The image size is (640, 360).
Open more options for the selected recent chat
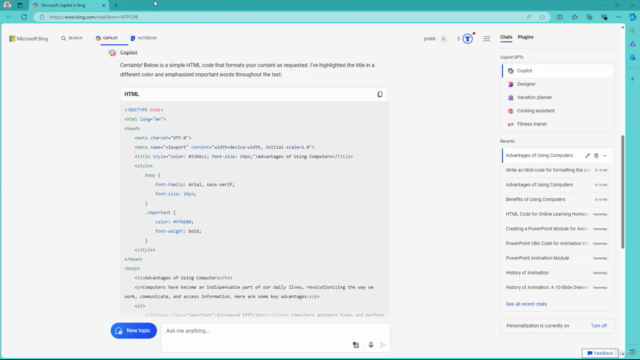point(605,156)
